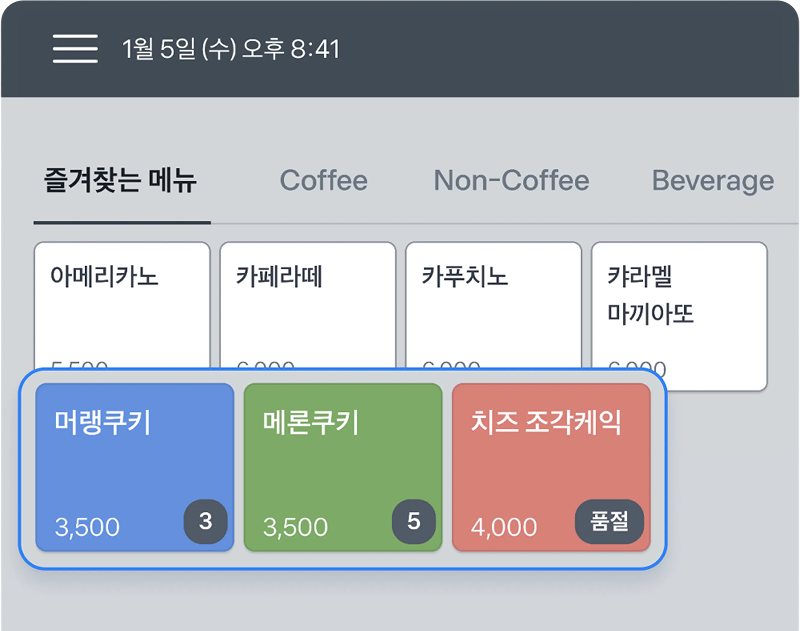Add 아메리카노 to the order

[x=122, y=300]
